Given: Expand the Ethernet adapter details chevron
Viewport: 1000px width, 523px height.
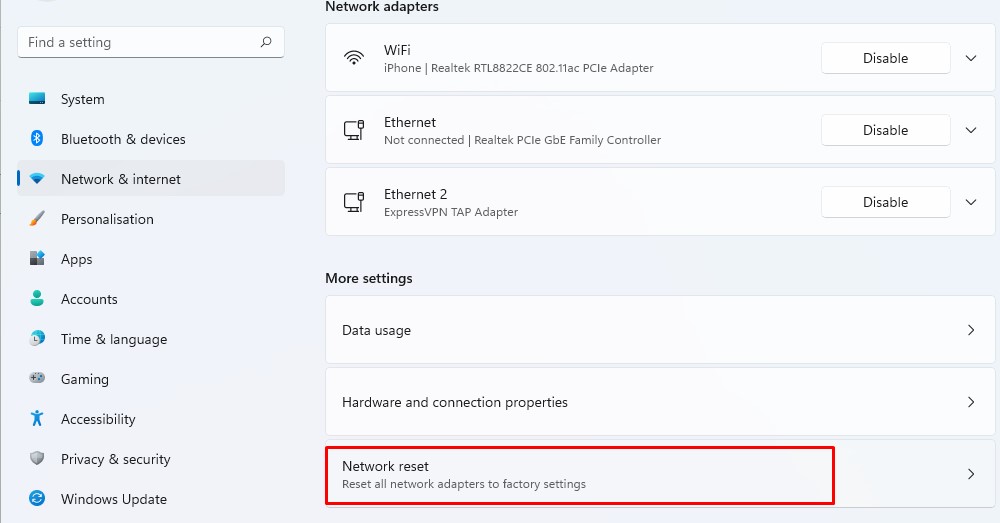Looking at the screenshot, I should click(971, 130).
